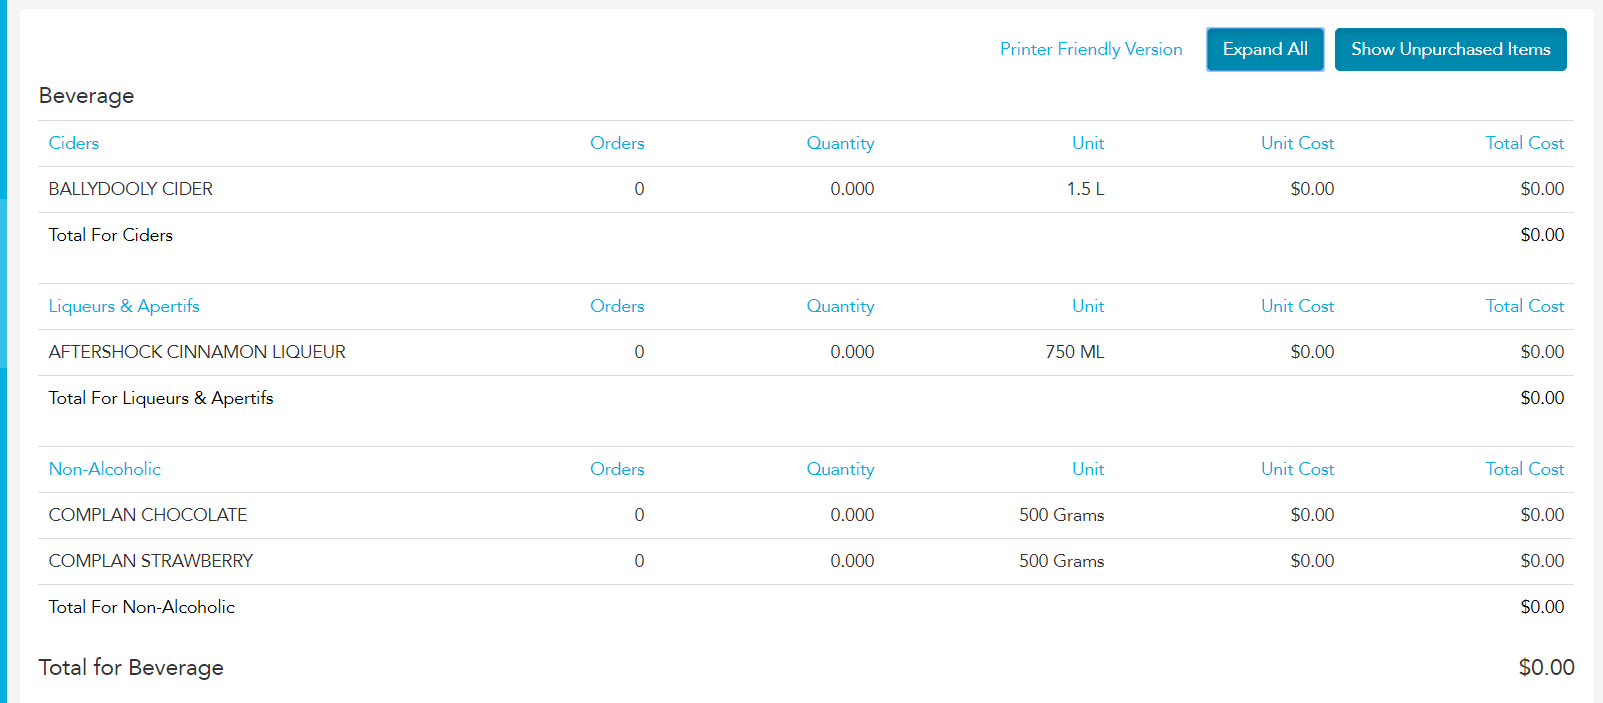Open the Liqueurs & Apertifs category
The width and height of the screenshot is (1603, 703).
point(124,306)
